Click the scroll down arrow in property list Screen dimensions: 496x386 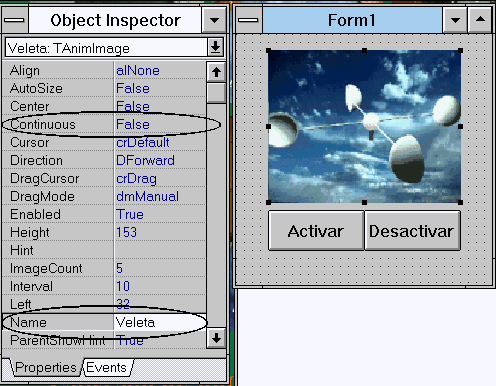tap(216, 338)
